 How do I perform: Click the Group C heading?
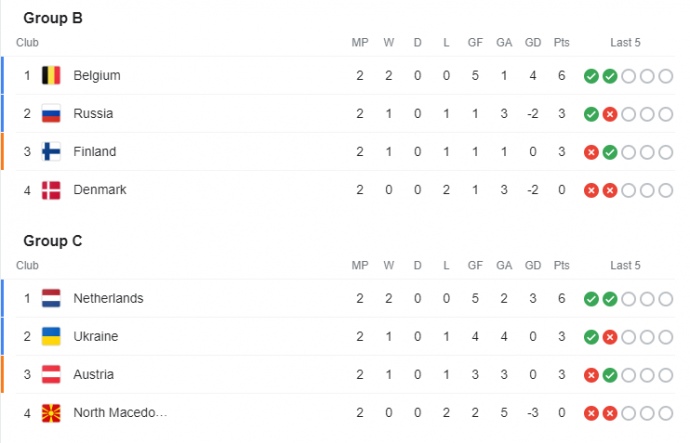coord(52,241)
